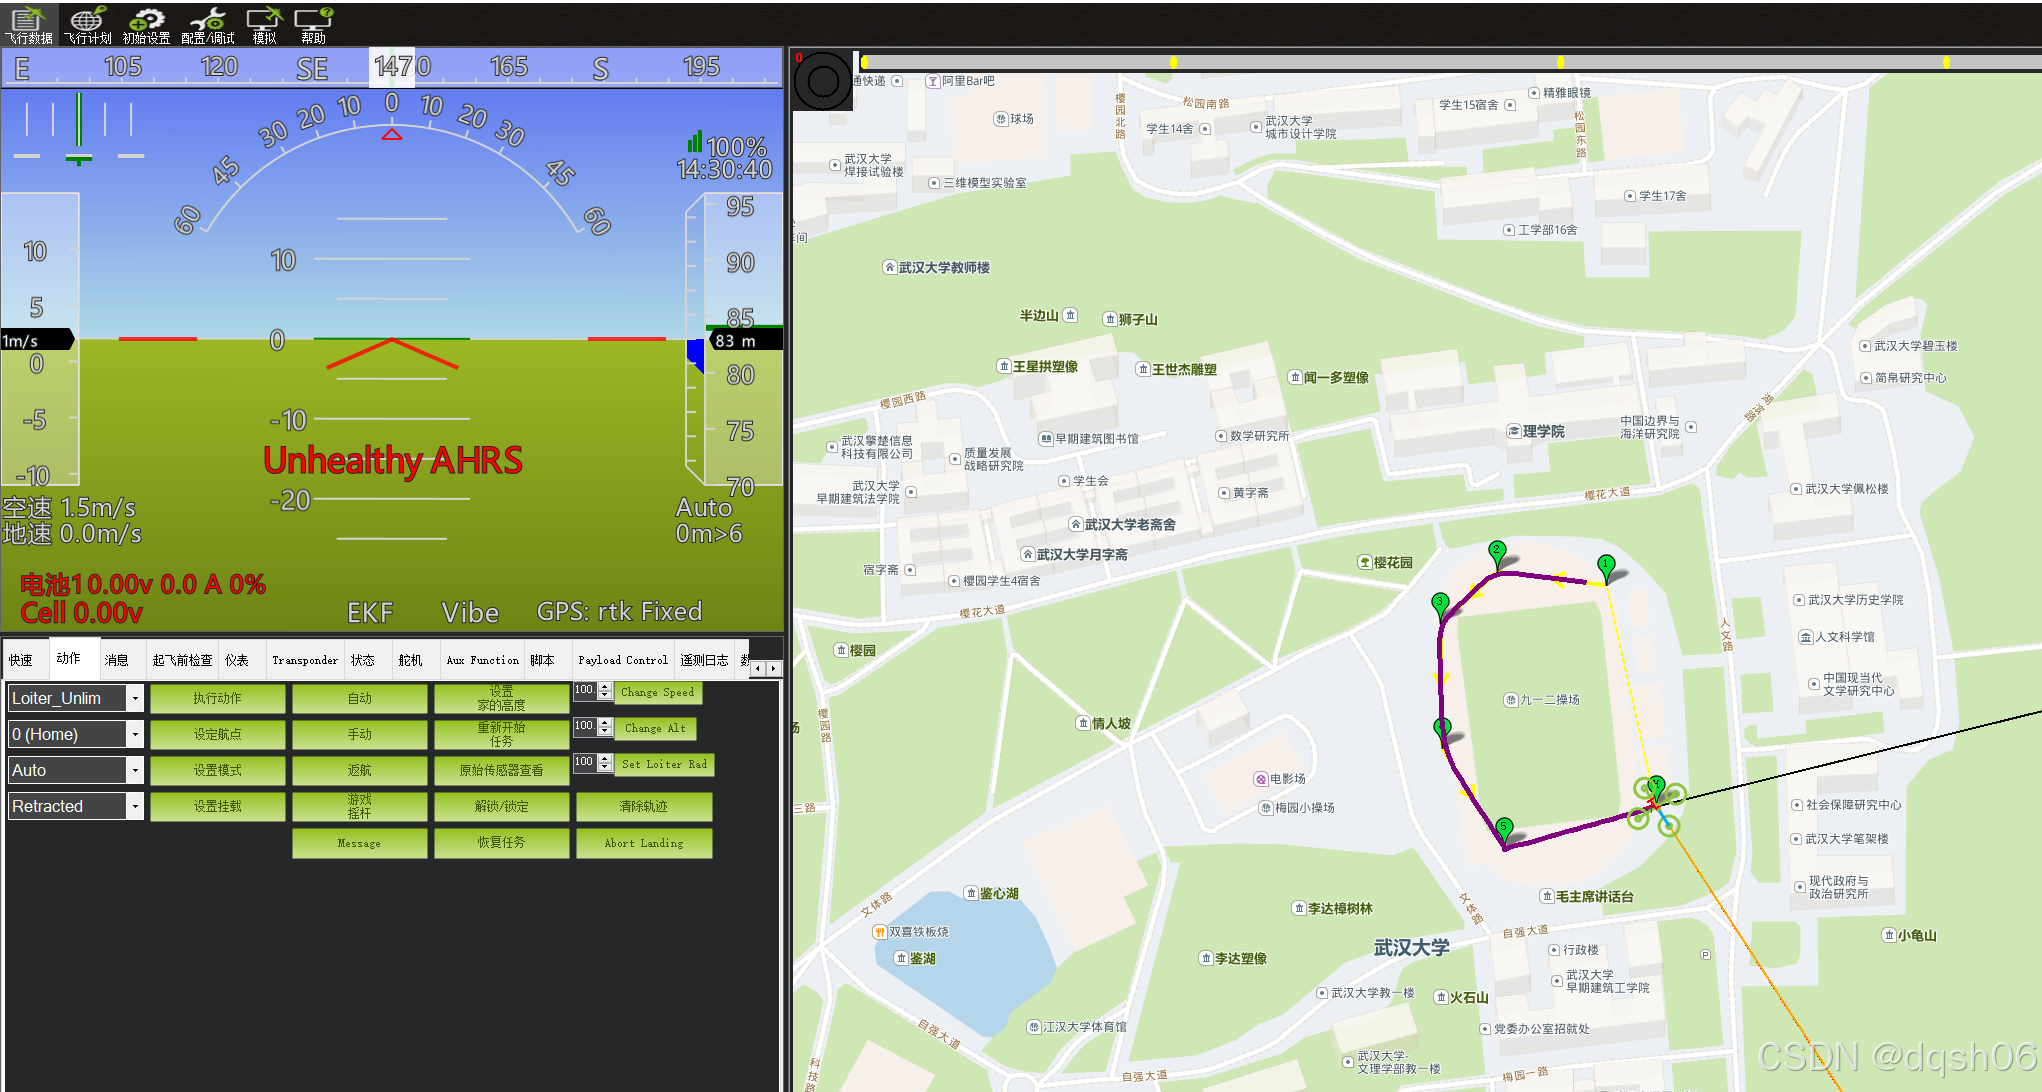The image size is (2042, 1092).
Task: Click green waypoint marker 2 on map
Action: 1497,551
